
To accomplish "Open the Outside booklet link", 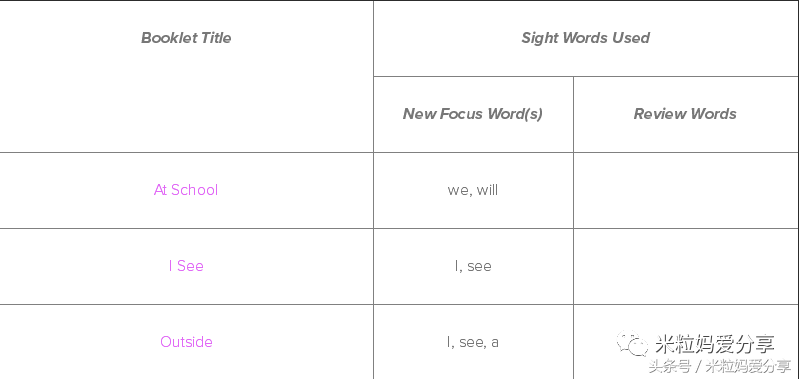I will (186, 342).
